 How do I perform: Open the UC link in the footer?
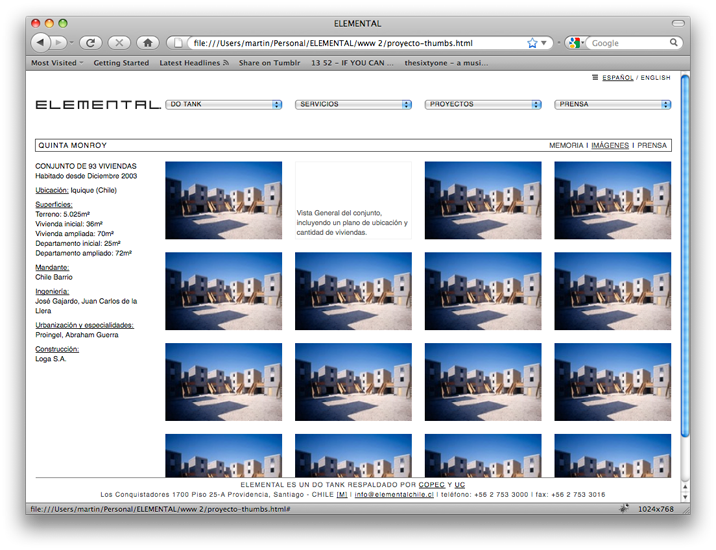tap(460, 485)
